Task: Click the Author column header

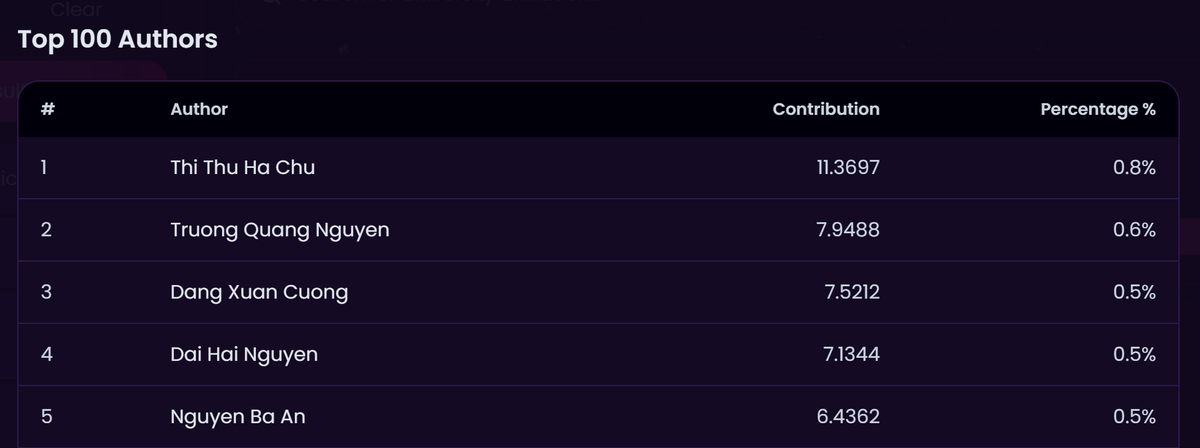Action: (199, 109)
